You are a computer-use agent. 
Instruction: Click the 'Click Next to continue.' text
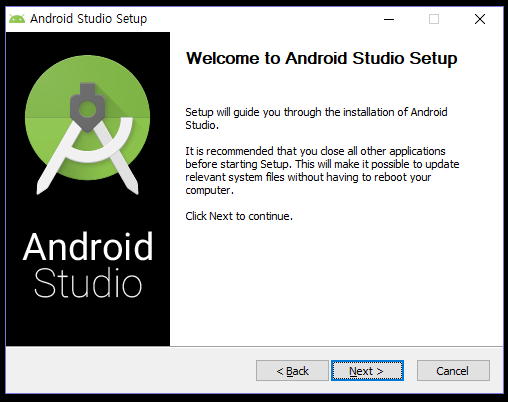point(239,216)
